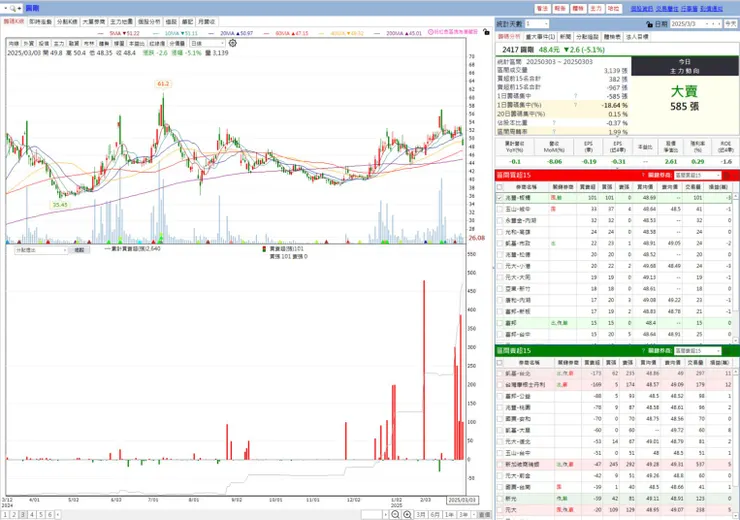Open the 新聞 tab in right panel
This screenshot has width=740, height=520.
565,36
